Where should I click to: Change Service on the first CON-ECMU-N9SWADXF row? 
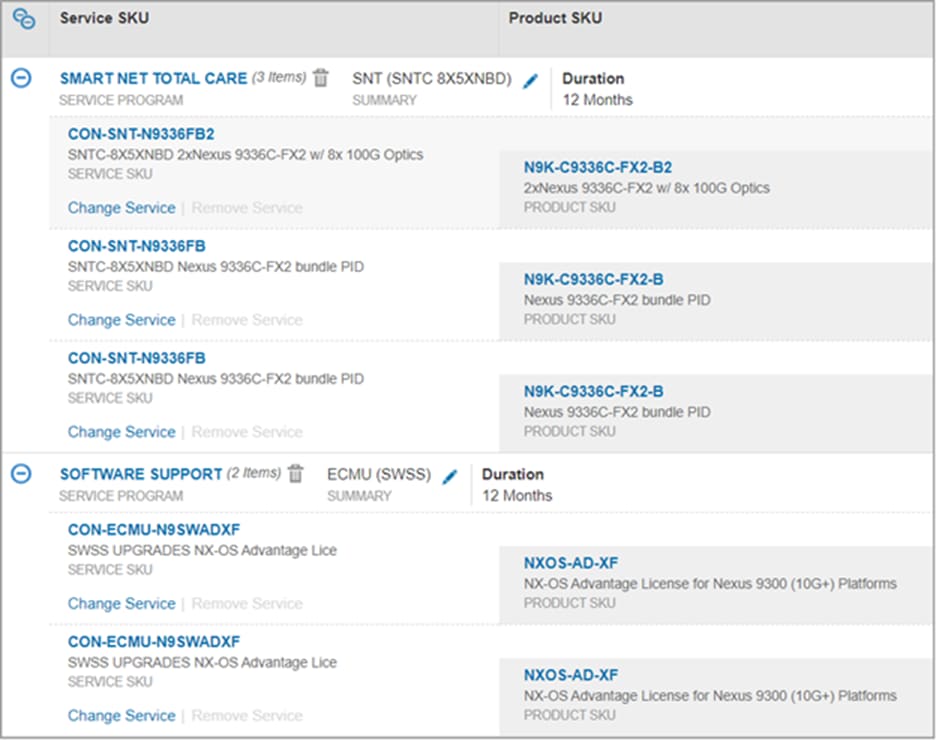[x=122, y=603]
